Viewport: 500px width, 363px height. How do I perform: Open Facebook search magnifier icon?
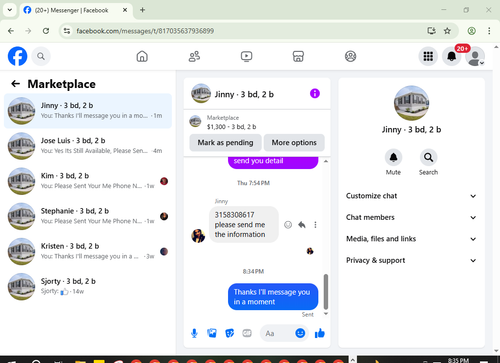pyautogui.click(x=41, y=56)
